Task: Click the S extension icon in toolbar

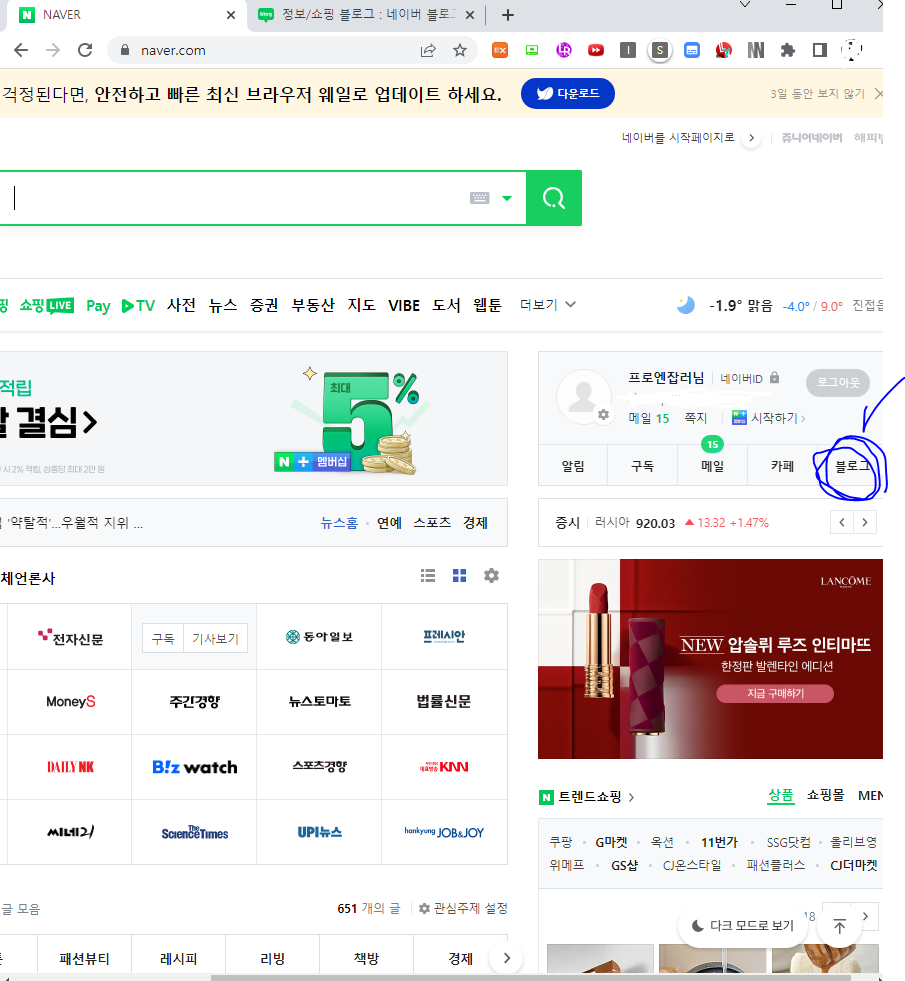Action: coord(659,50)
